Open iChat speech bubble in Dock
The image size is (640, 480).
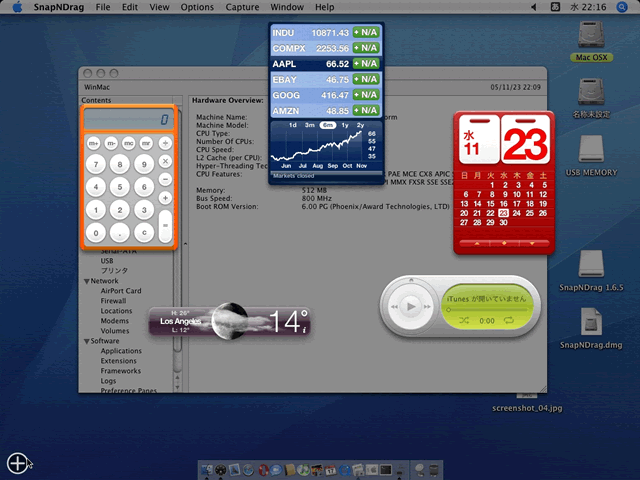click(276, 470)
